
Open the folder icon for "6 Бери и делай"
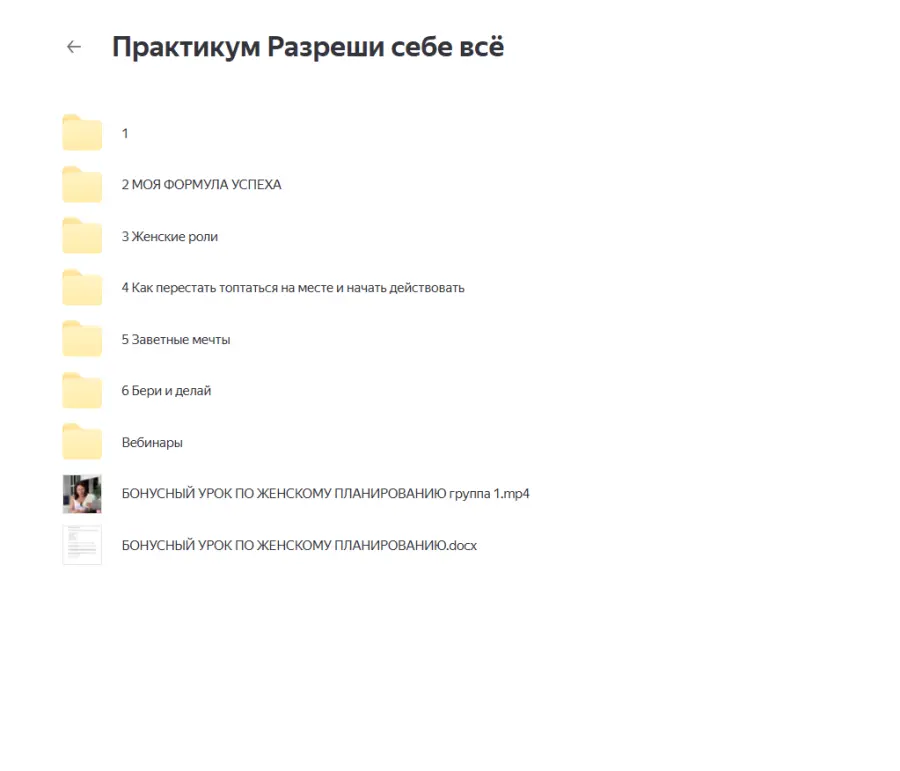(x=82, y=390)
